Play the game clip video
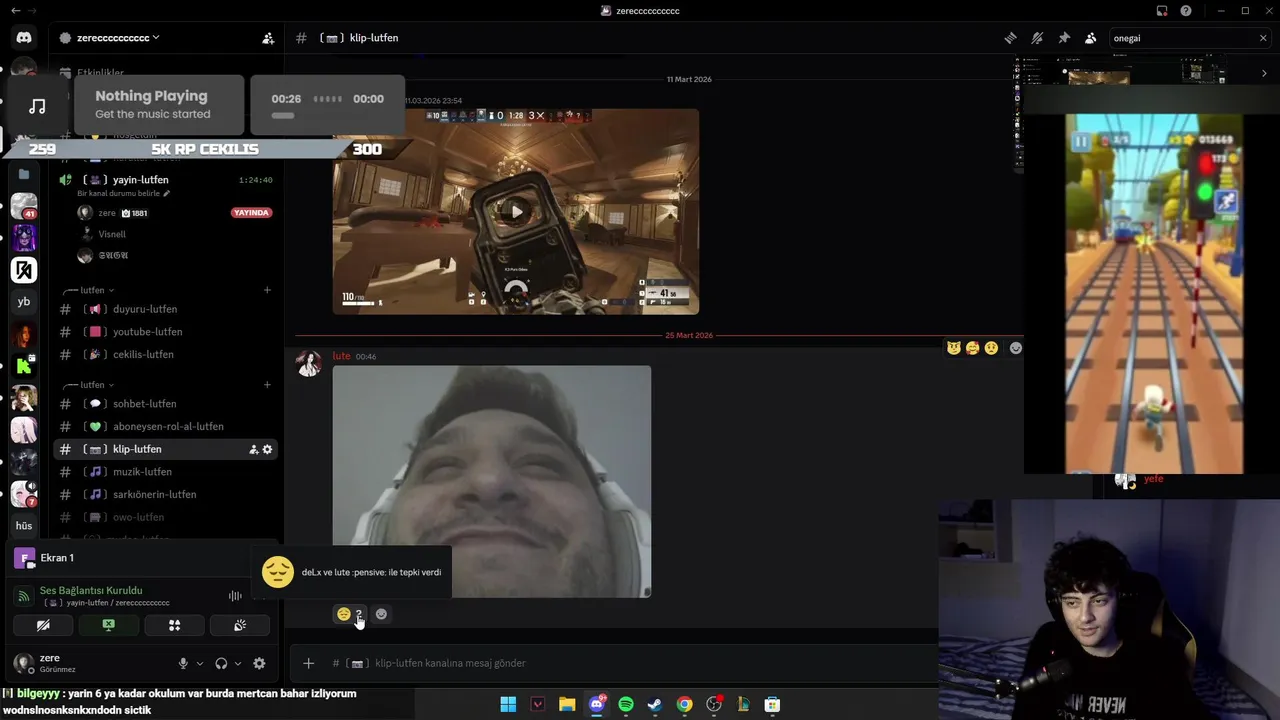This screenshot has height=720, width=1280. [516, 211]
